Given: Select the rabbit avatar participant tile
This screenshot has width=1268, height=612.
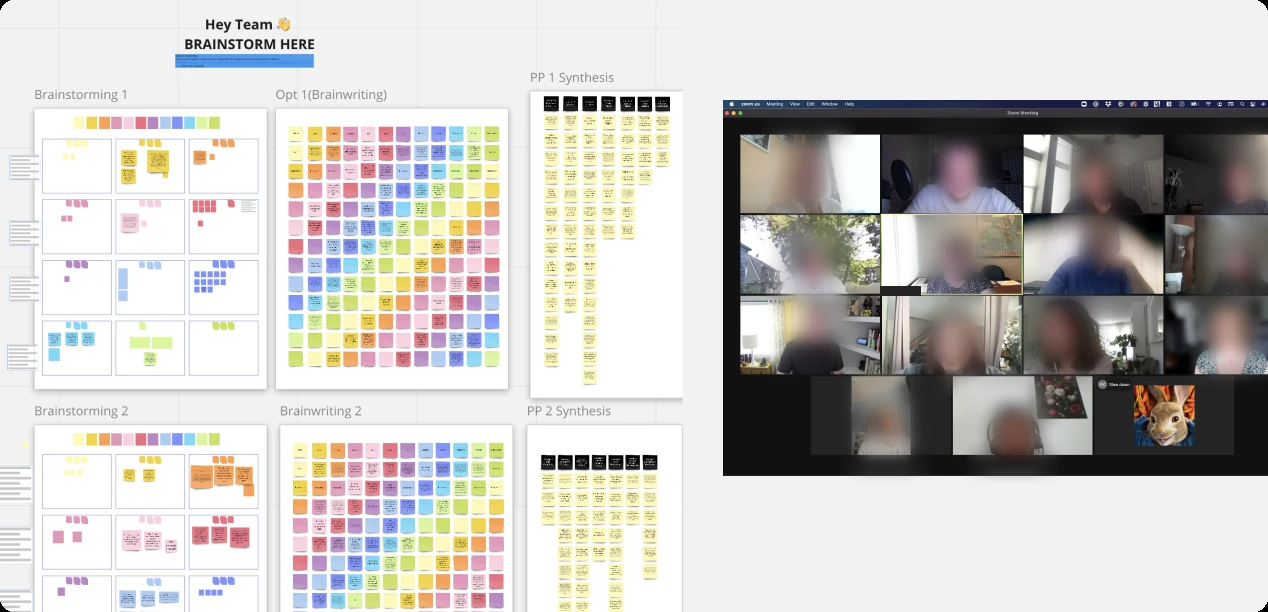Looking at the screenshot, I should [x=1163, y=416].
